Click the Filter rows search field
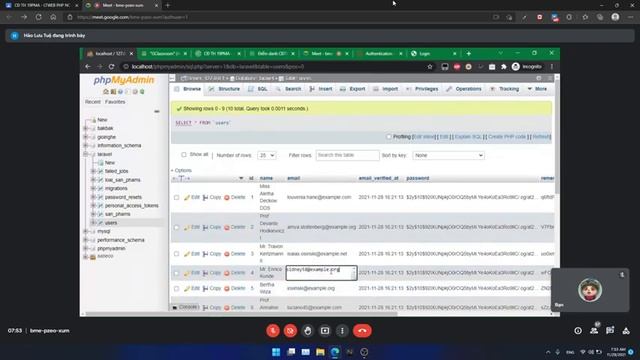The image size is (640, 360). coord(347,156)
